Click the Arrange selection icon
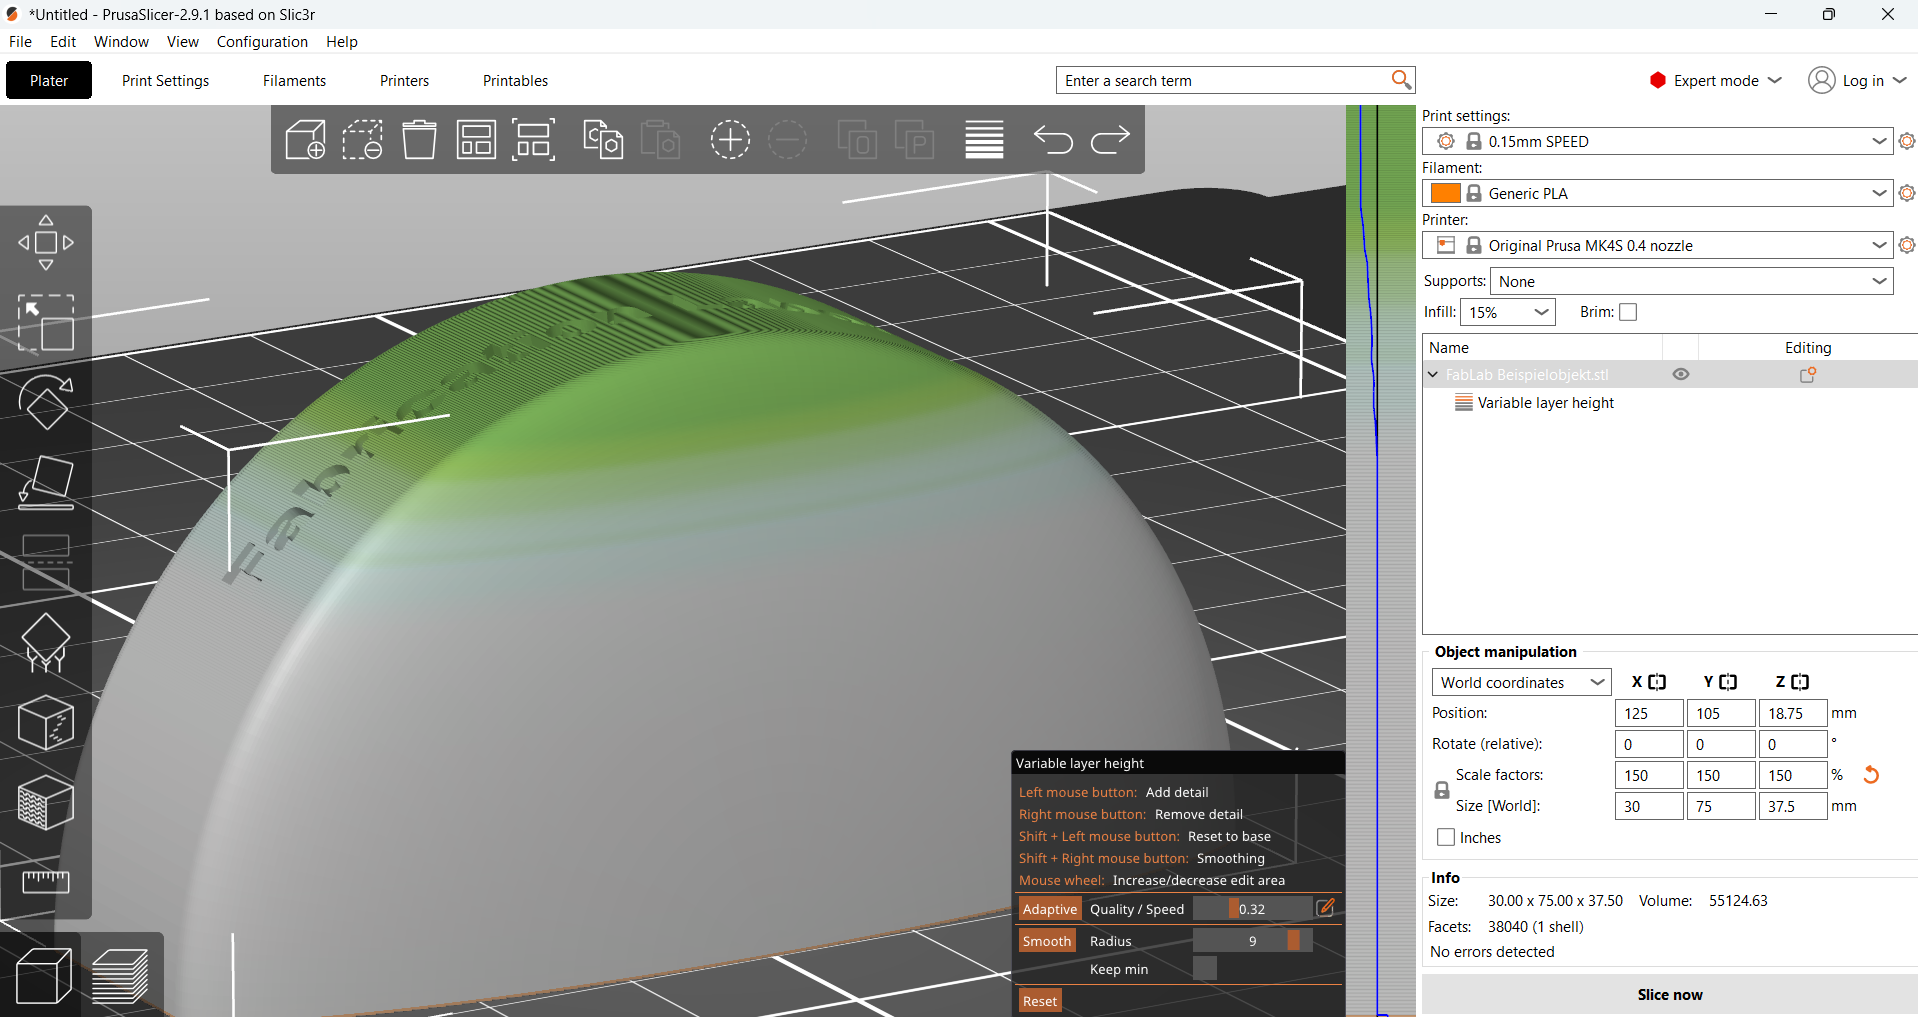Viewport: 1918px width, 1017px height. point(534,140)
